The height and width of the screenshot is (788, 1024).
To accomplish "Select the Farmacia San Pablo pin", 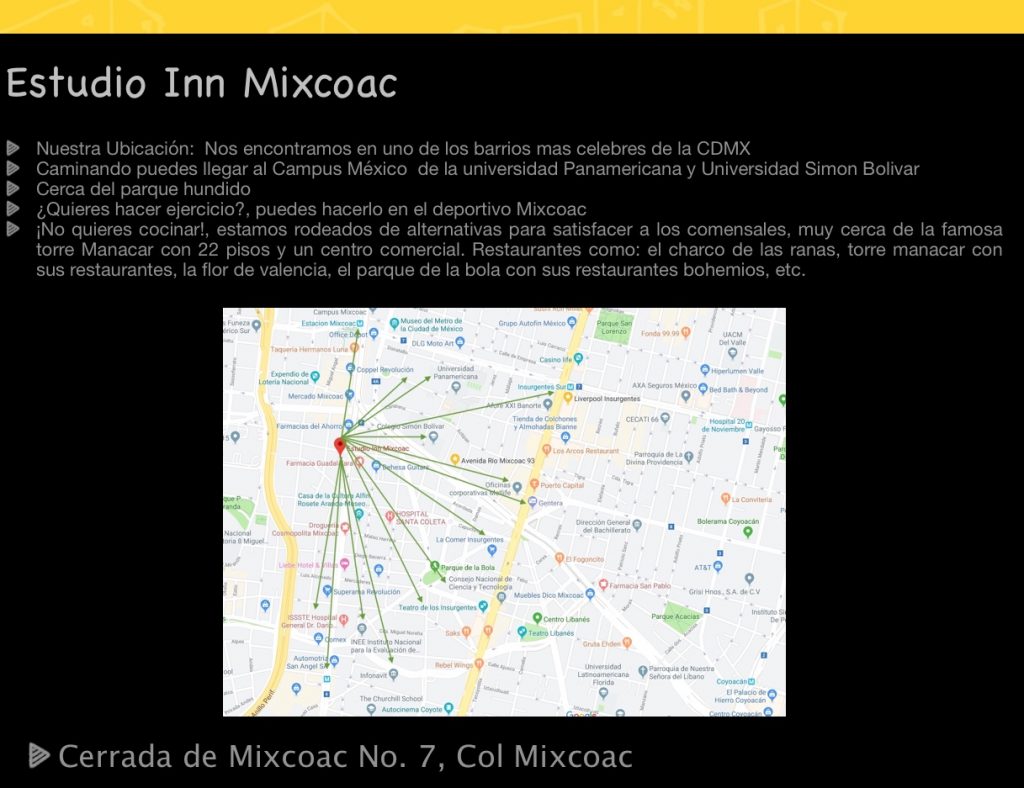I will click(x=603, y=585).
